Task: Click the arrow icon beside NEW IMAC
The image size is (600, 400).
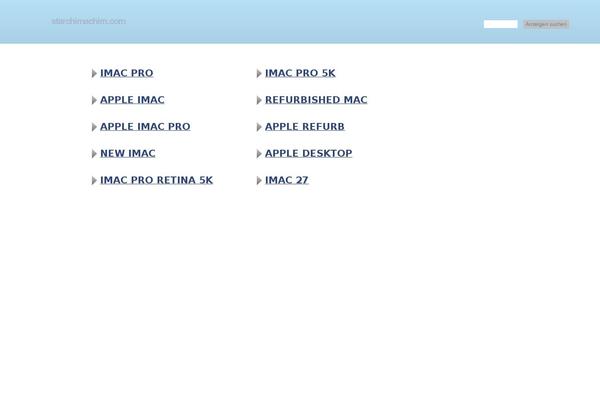Action: click(x=94, y=154)
